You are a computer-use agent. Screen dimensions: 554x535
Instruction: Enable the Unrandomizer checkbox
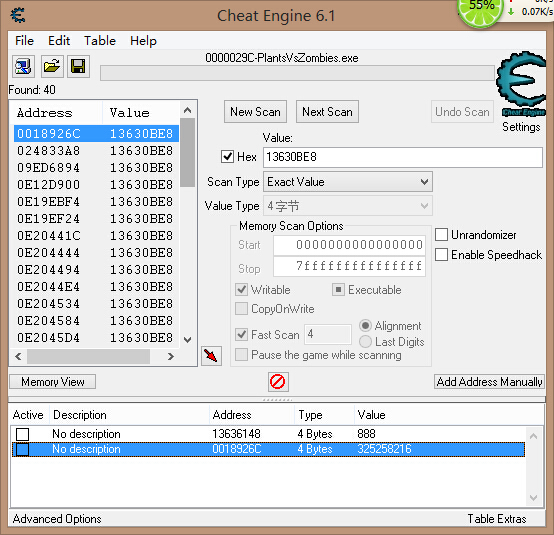pyautogui.click(x=441, y=235)
